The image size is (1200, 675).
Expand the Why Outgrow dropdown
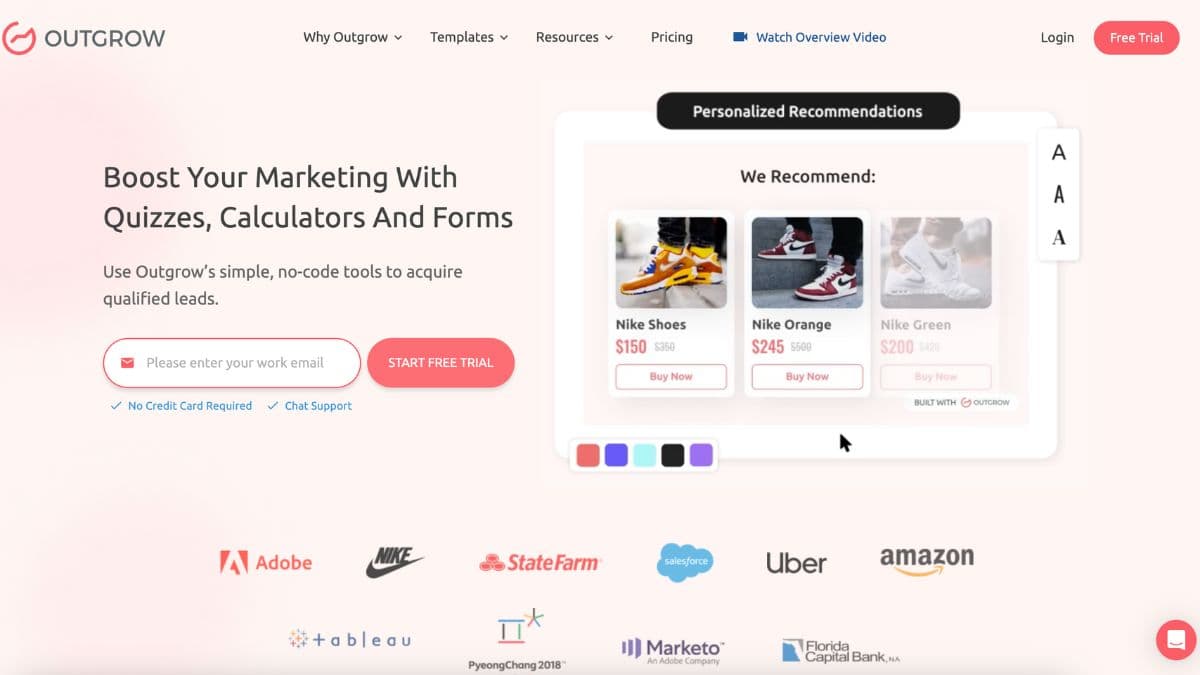tap(352, 37)
